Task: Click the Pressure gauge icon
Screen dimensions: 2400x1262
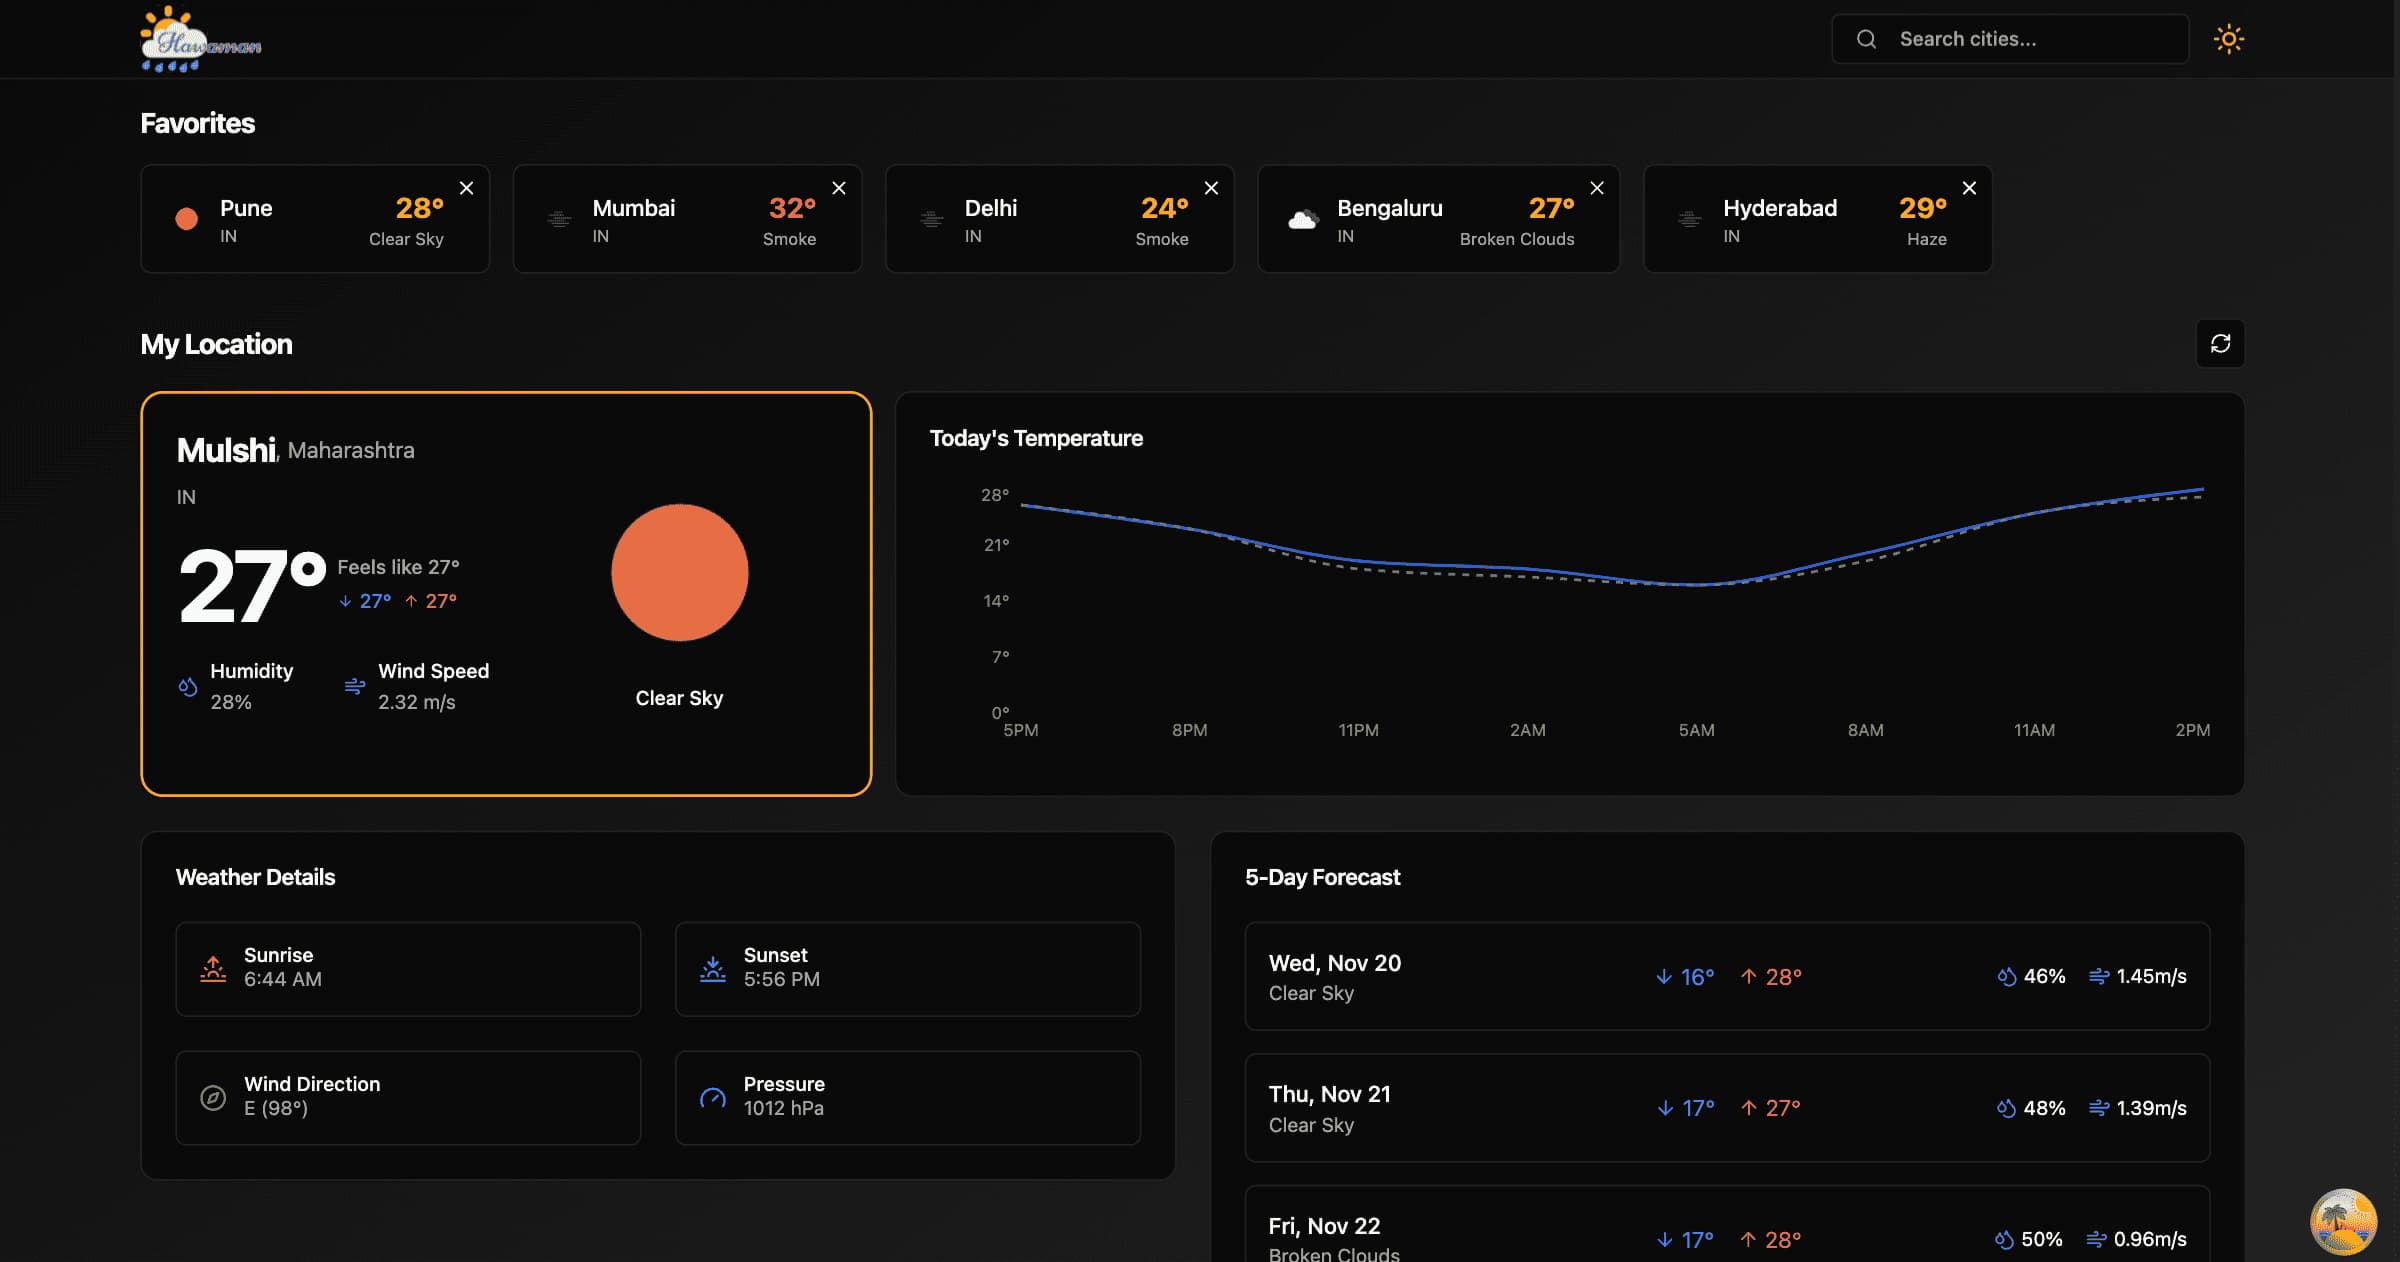Action: point(712,1097)
